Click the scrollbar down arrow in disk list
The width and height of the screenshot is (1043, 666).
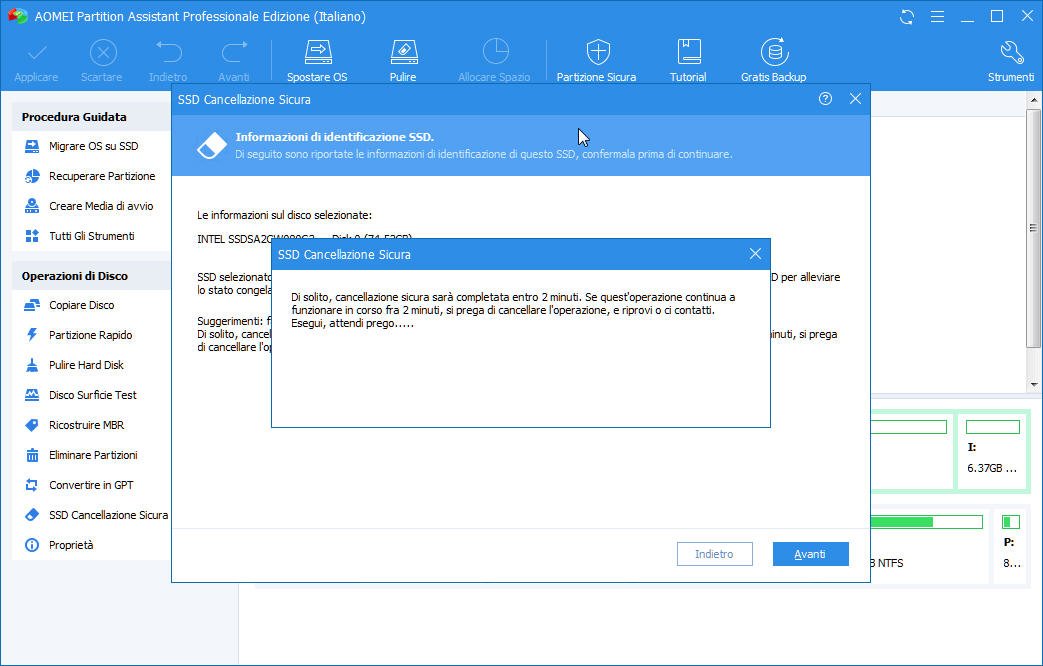(x=1034, y=385)
